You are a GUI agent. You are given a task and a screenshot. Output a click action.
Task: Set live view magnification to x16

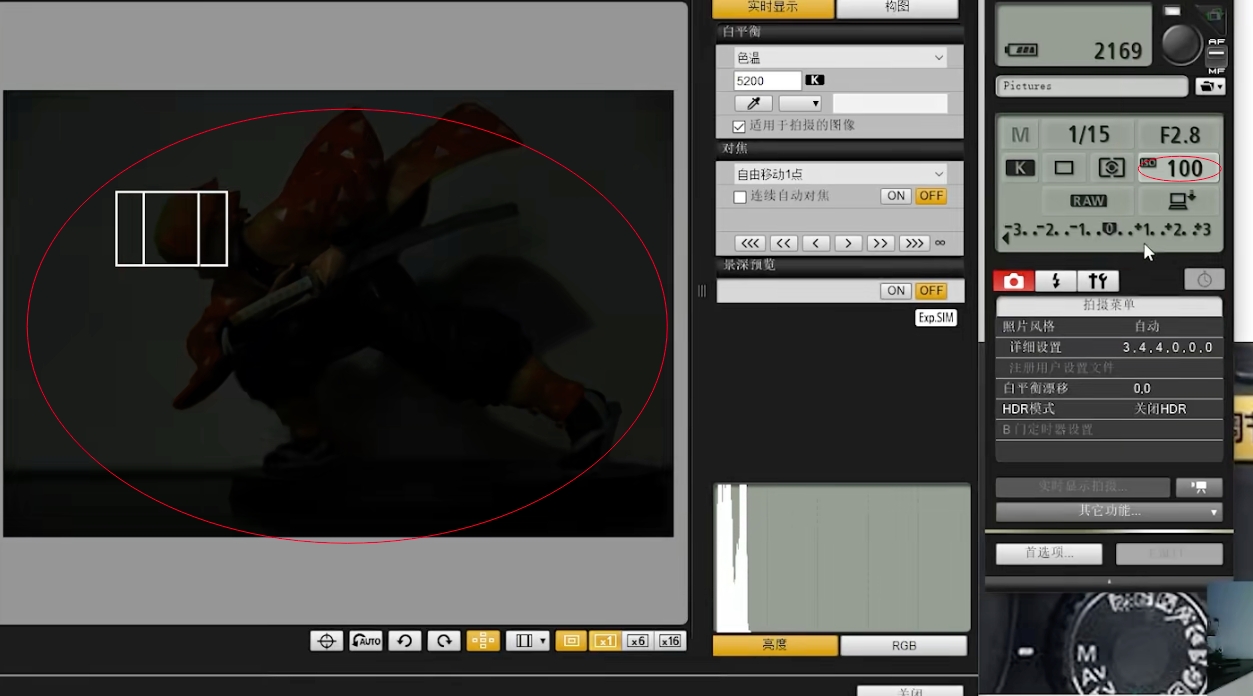[x=671, y=641]
